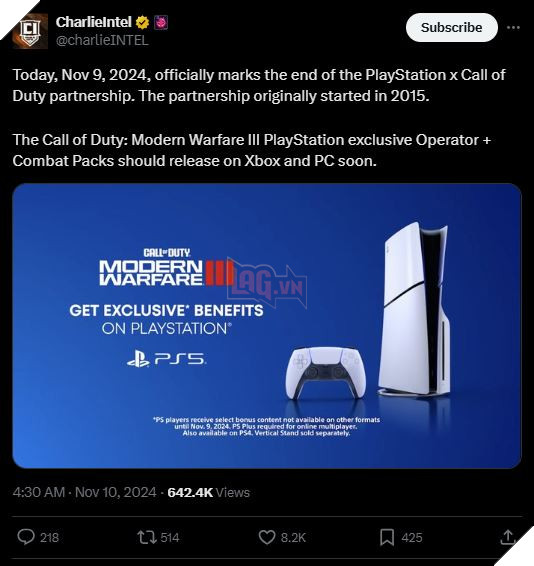Open the @charlieINTEL handle link

tap(102, 40)
